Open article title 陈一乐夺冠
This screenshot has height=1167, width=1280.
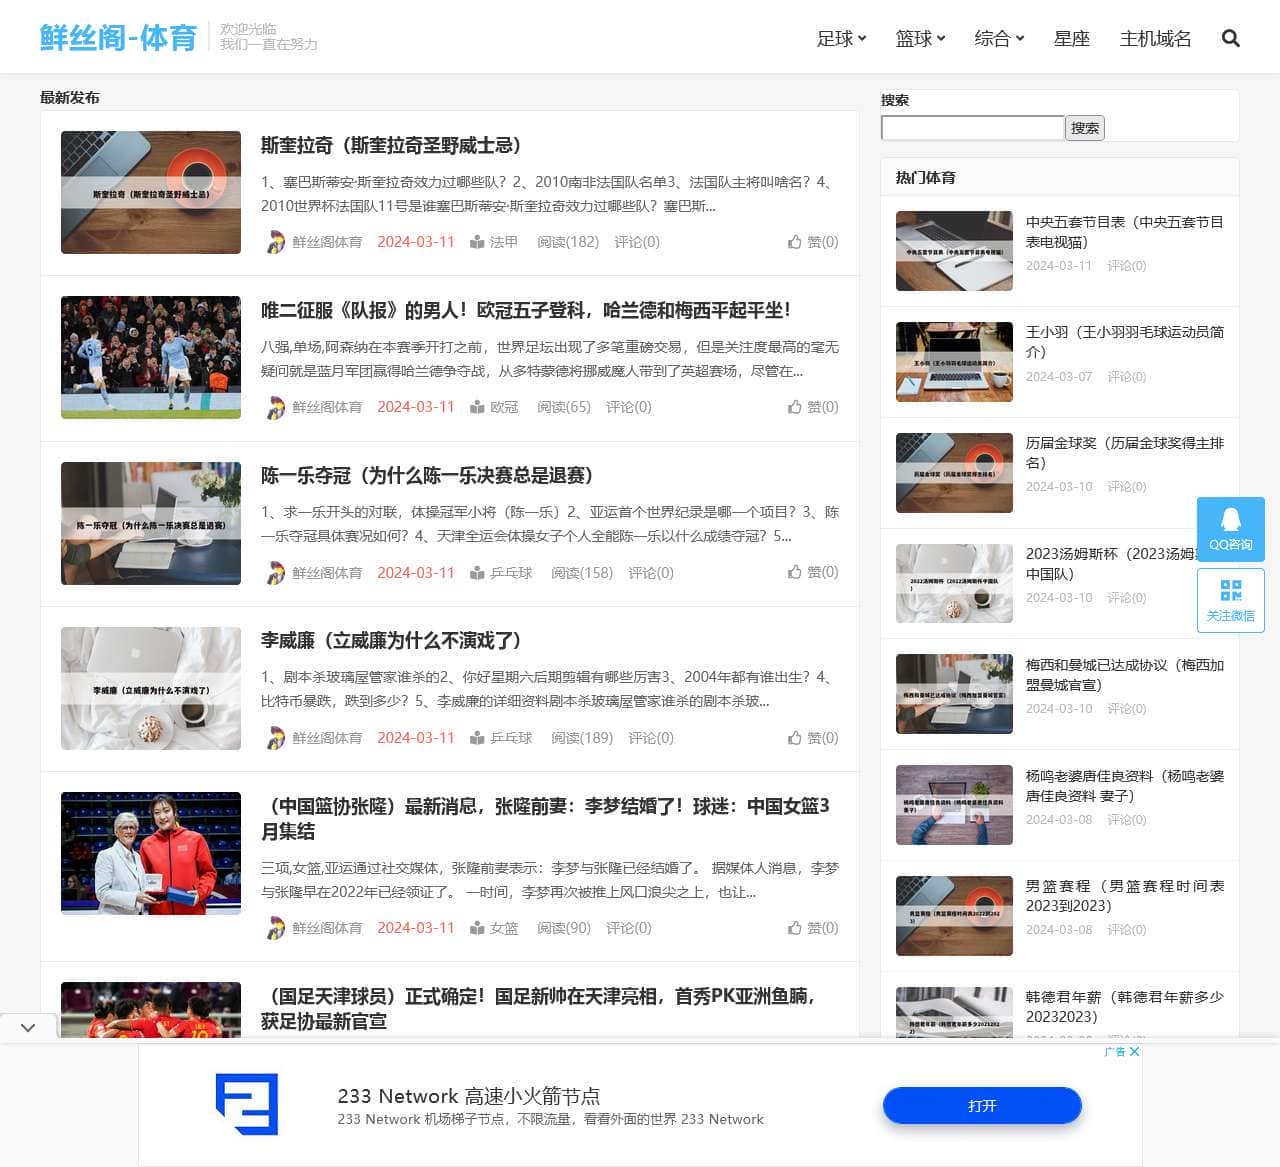pos(427,475)
